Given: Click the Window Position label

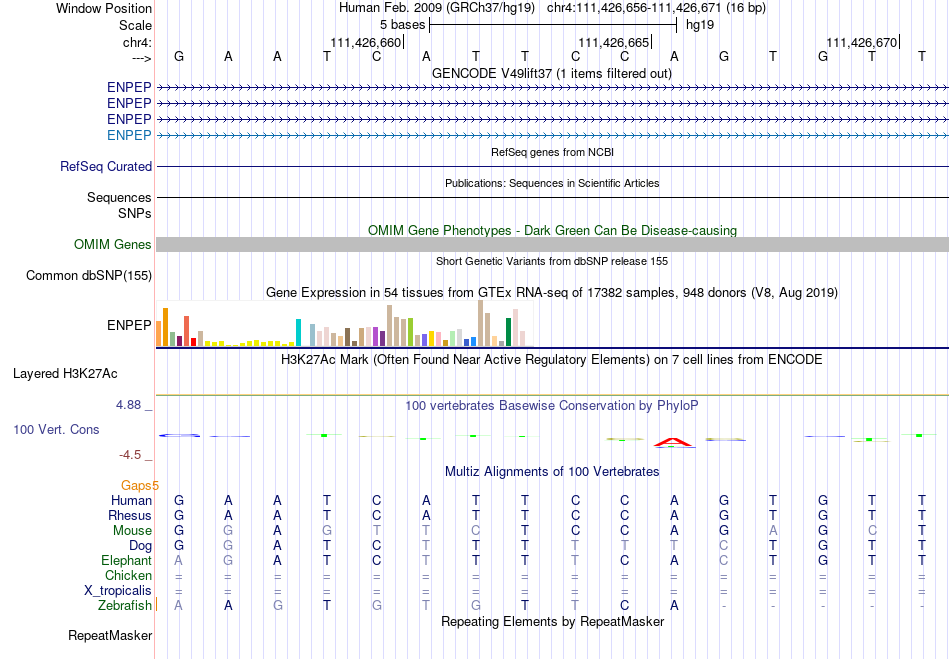Looking at the screenshot, I should pyautogui.click(x=104, y=8).
